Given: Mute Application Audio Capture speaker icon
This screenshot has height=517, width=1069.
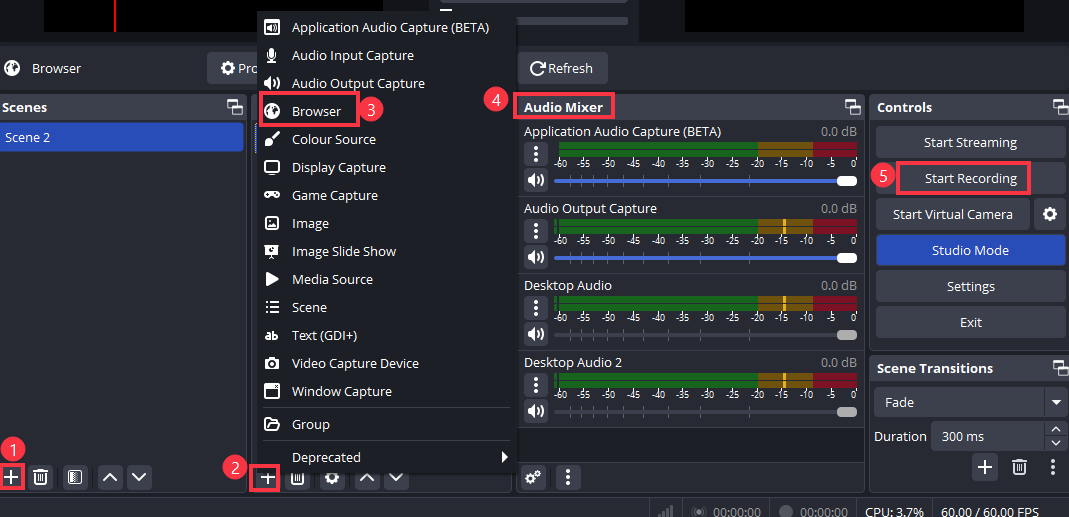Looking at the screenshot, I should point(536,180).
